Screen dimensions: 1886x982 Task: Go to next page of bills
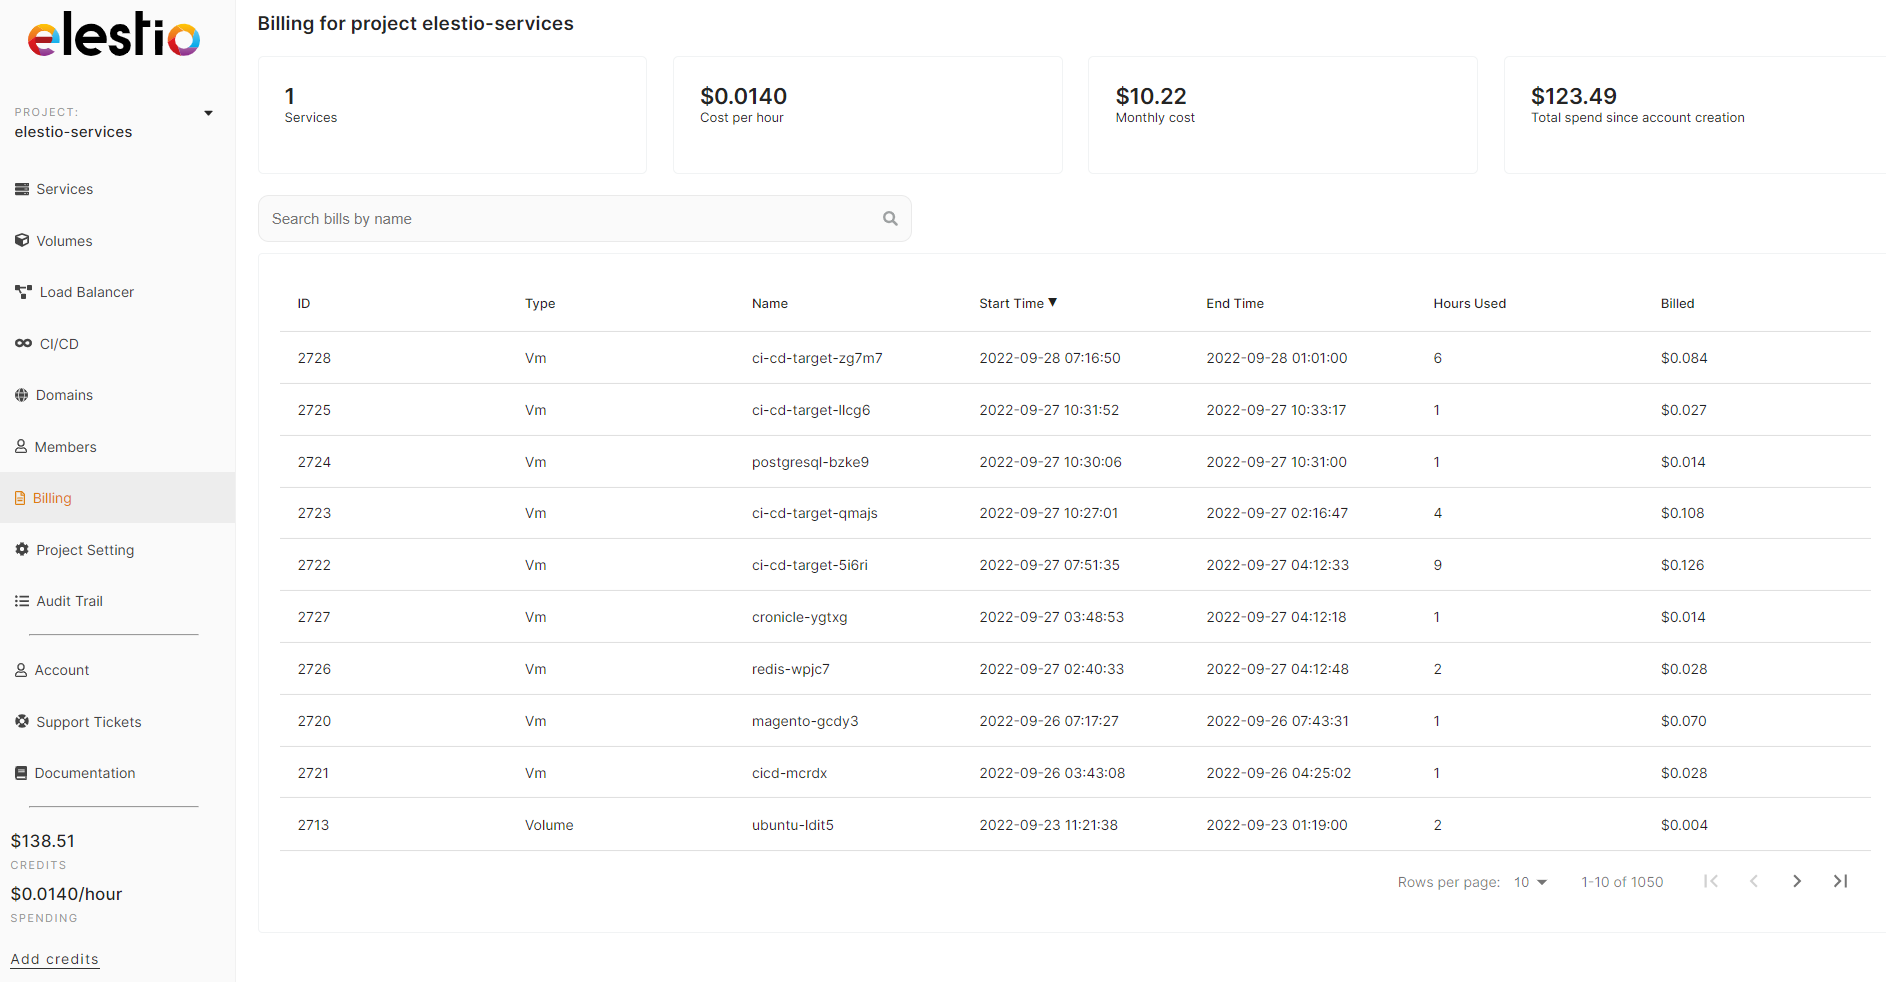point(1797,881)
